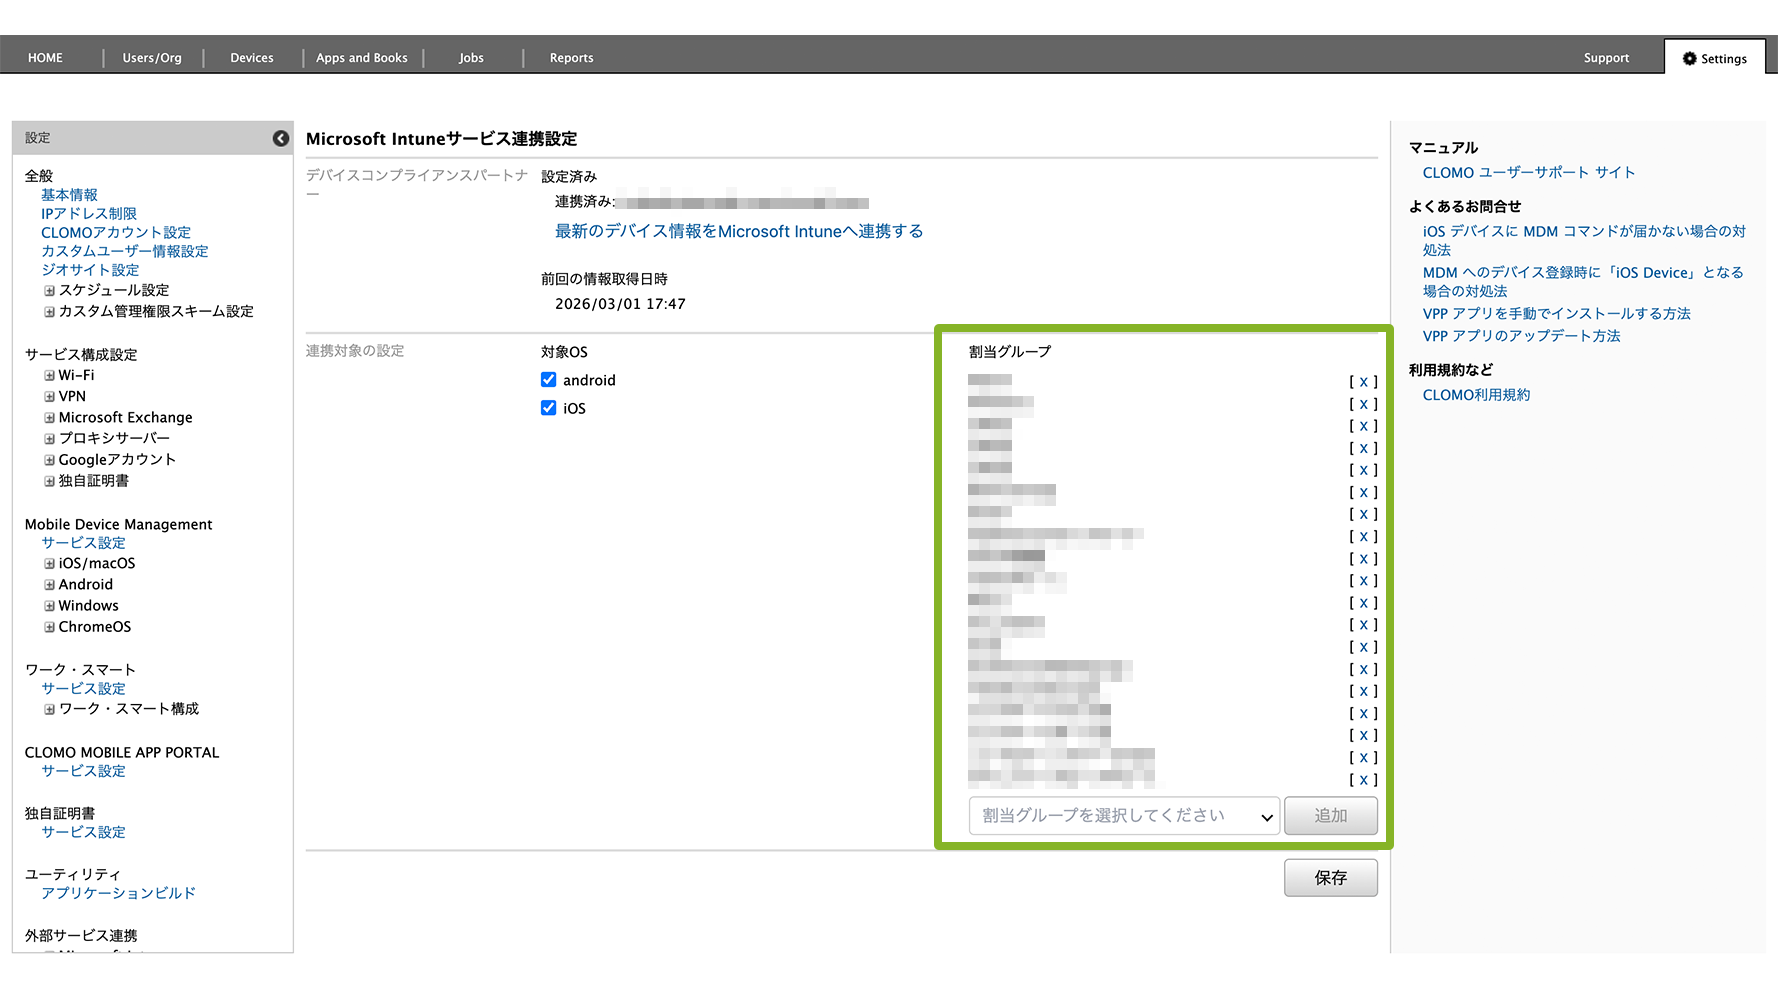Screen dimensions: 1778x1000
Task: Expand the VPN tree item
Action: click(49, 397)
